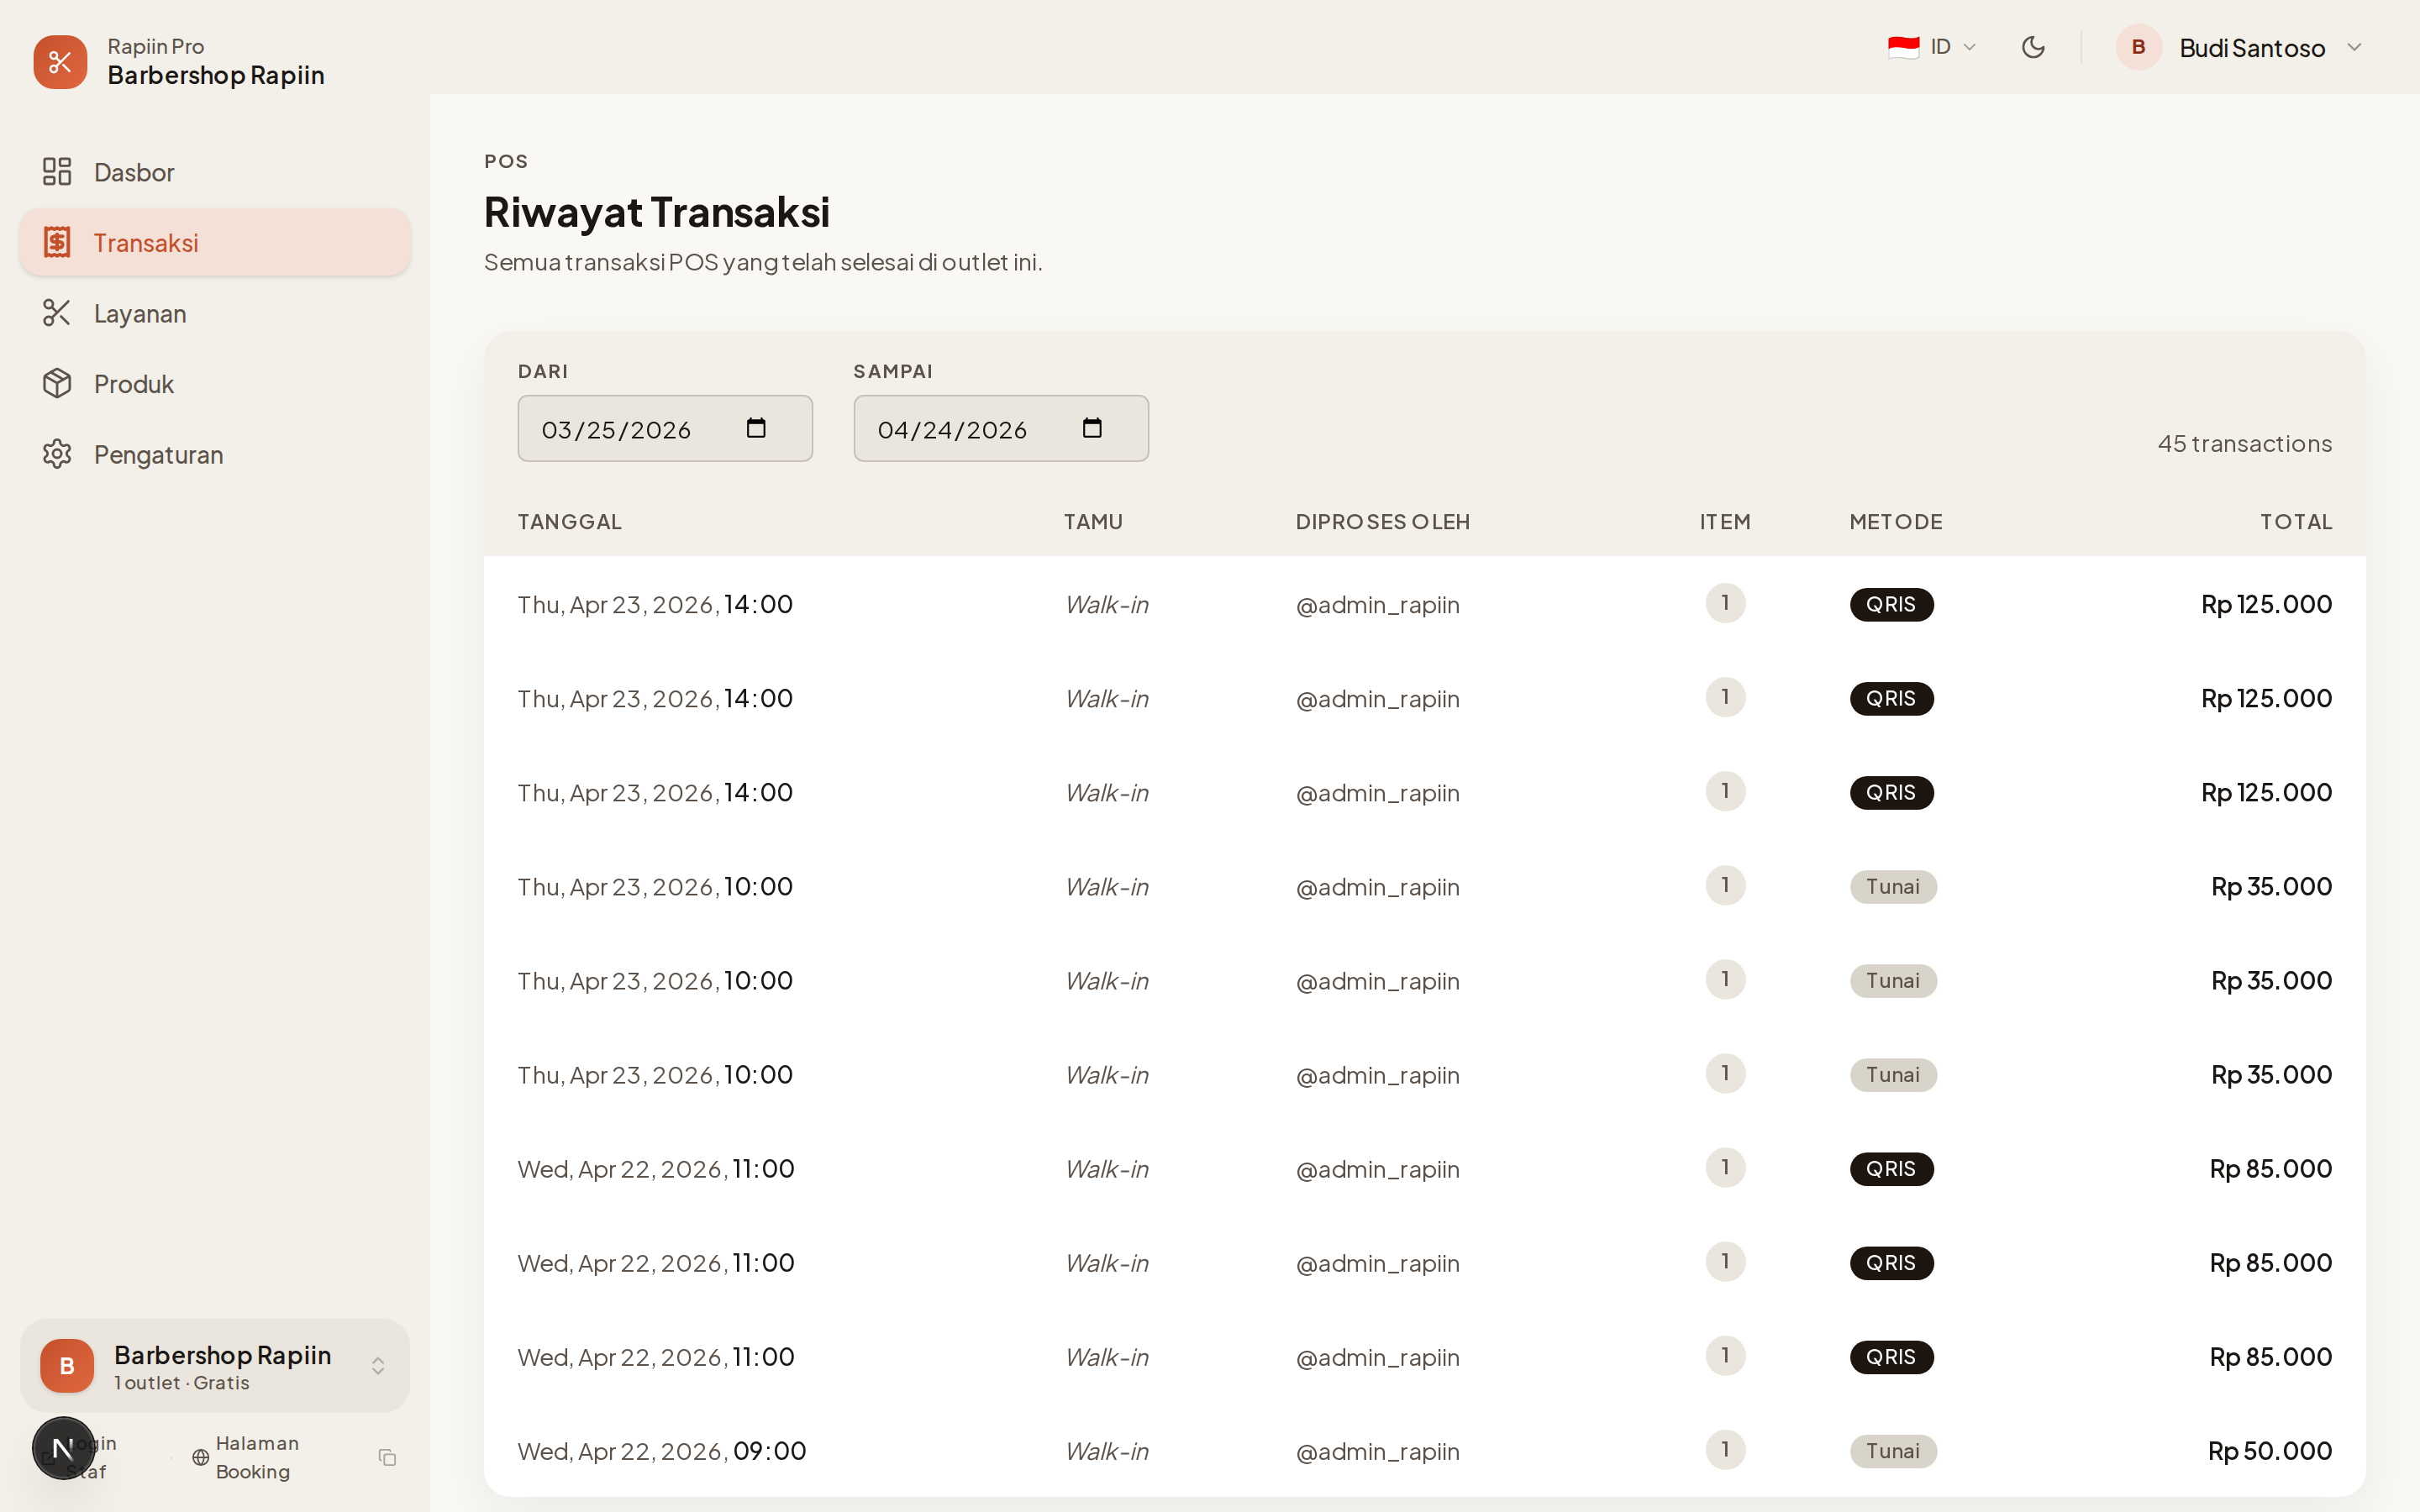Open the ID language dropdown

click(x=1932, y=47)
